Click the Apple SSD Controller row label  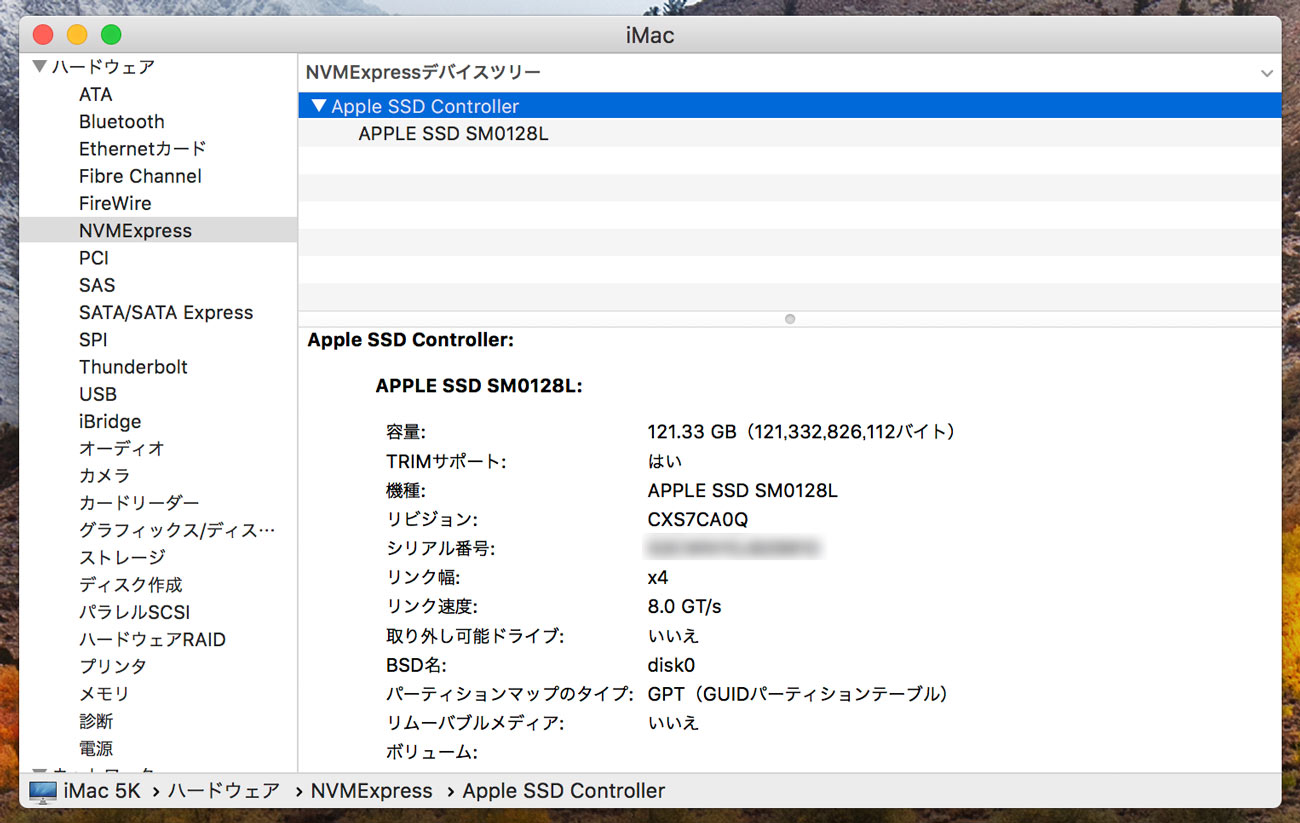pos(425,106)
